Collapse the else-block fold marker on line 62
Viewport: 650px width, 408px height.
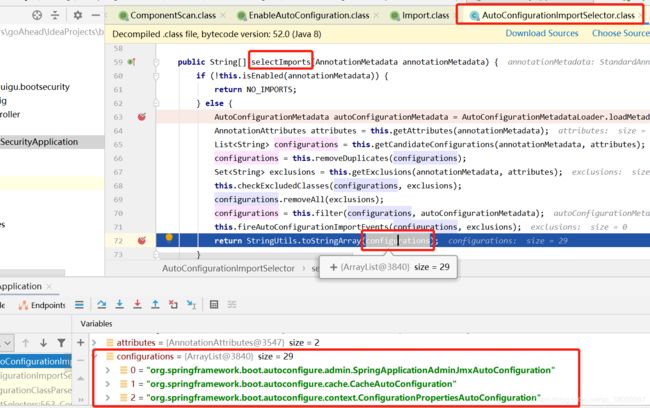tap(156, 103)
